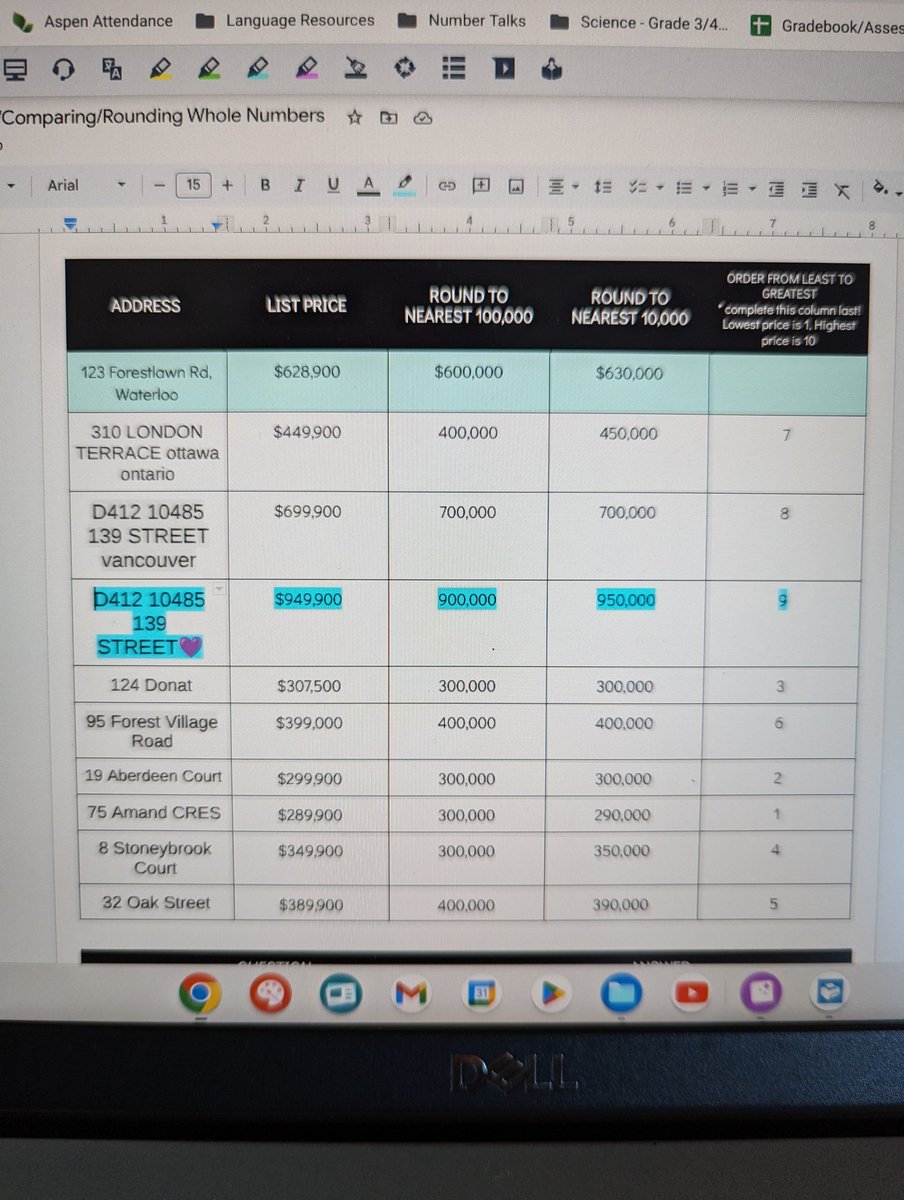Click the "ROUND TO NEAREST 100,000" column header
The width and height of the screenshot is (904, 1200).
tap(468, 305)
